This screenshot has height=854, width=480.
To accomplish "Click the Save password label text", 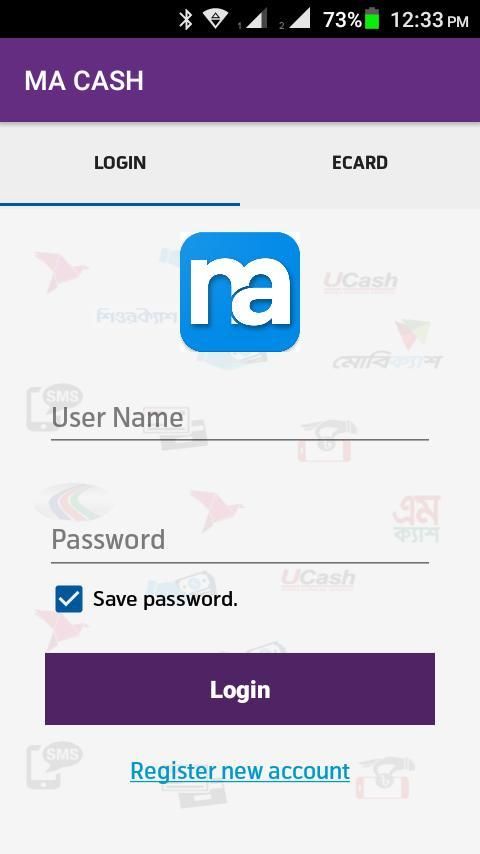I will pos(165,599).
